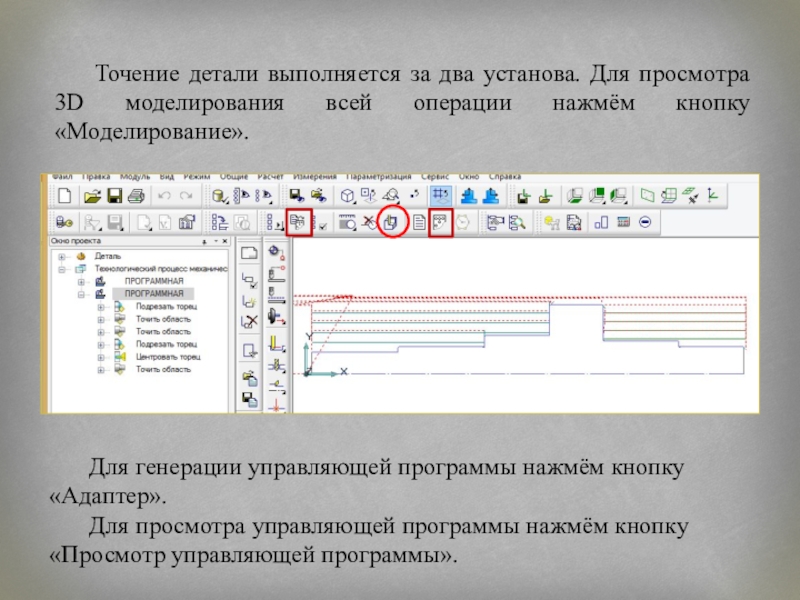This screenshot has width=800, height=600.
Task: Open the control program viewer icon in the right red square
Action: pyautogui.click(x=441, y=222)
